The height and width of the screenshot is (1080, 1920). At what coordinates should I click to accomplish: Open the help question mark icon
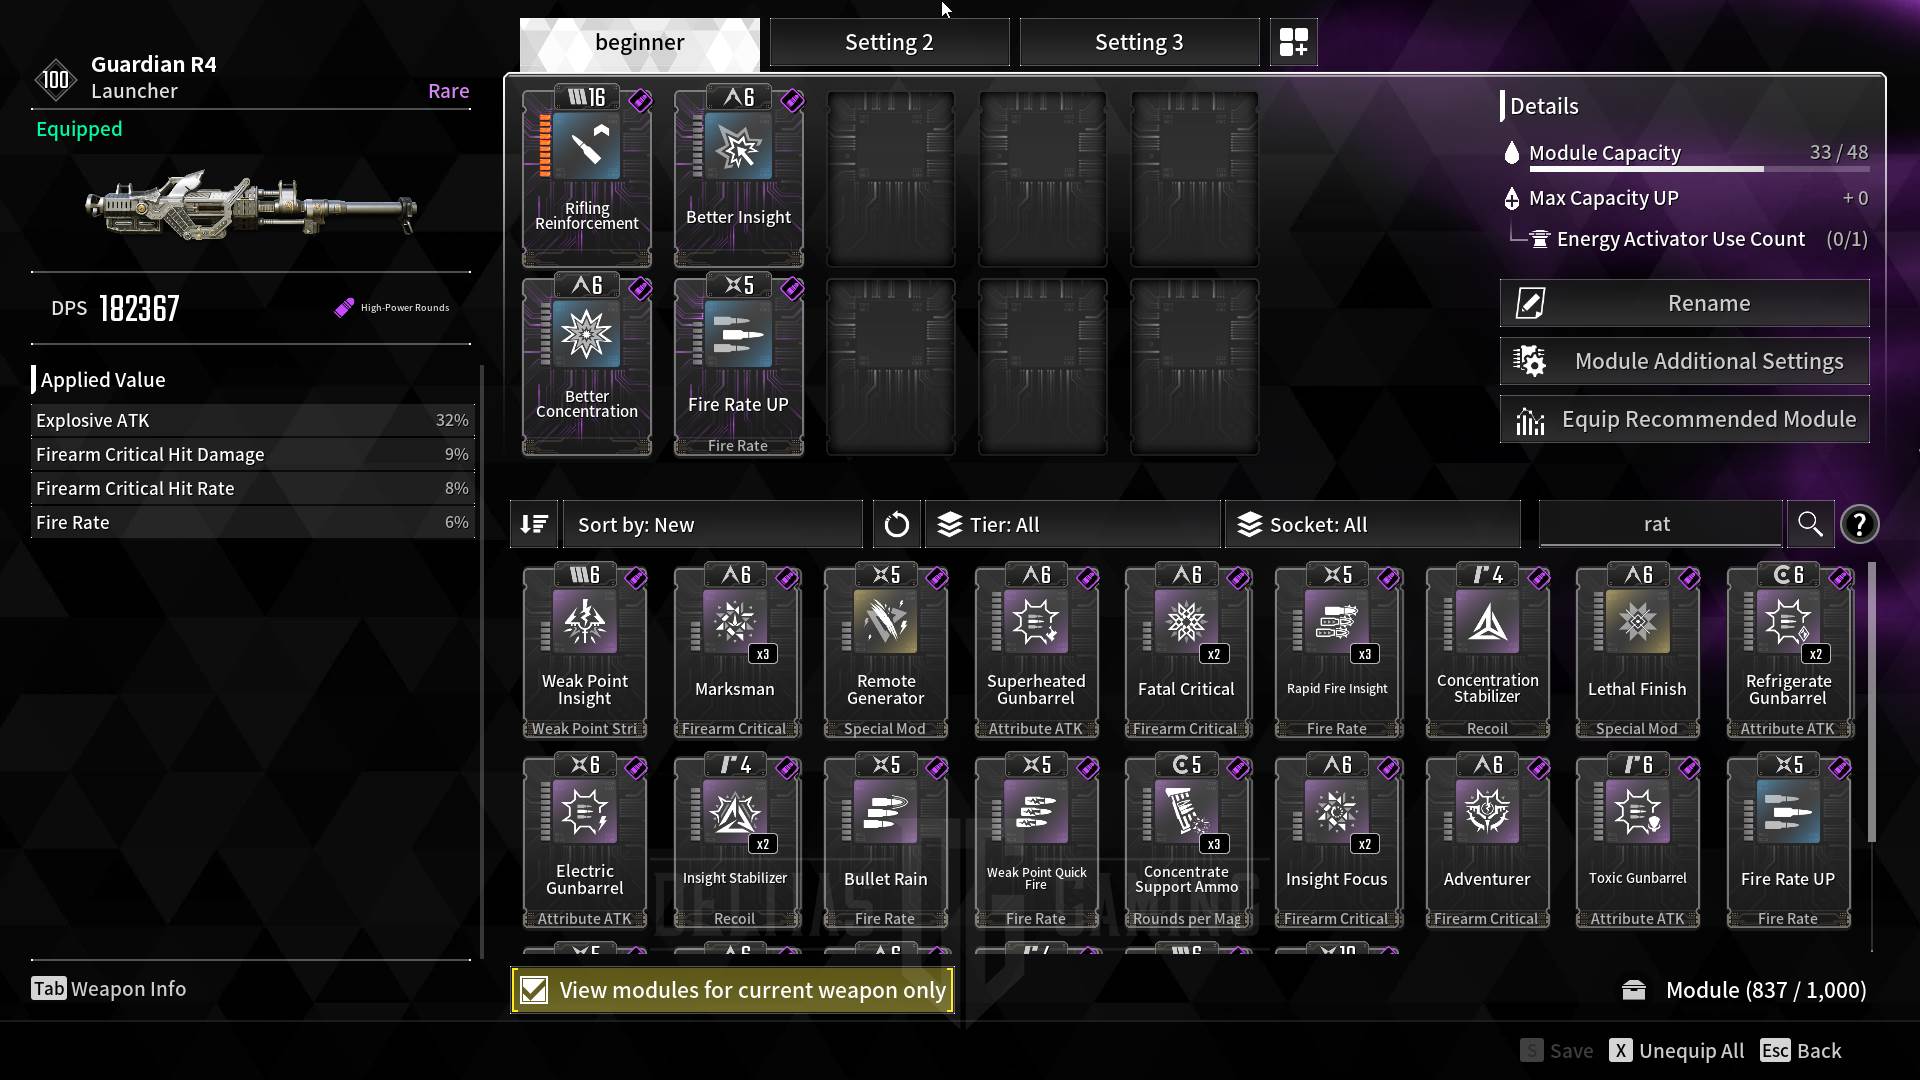point(1859,524)
